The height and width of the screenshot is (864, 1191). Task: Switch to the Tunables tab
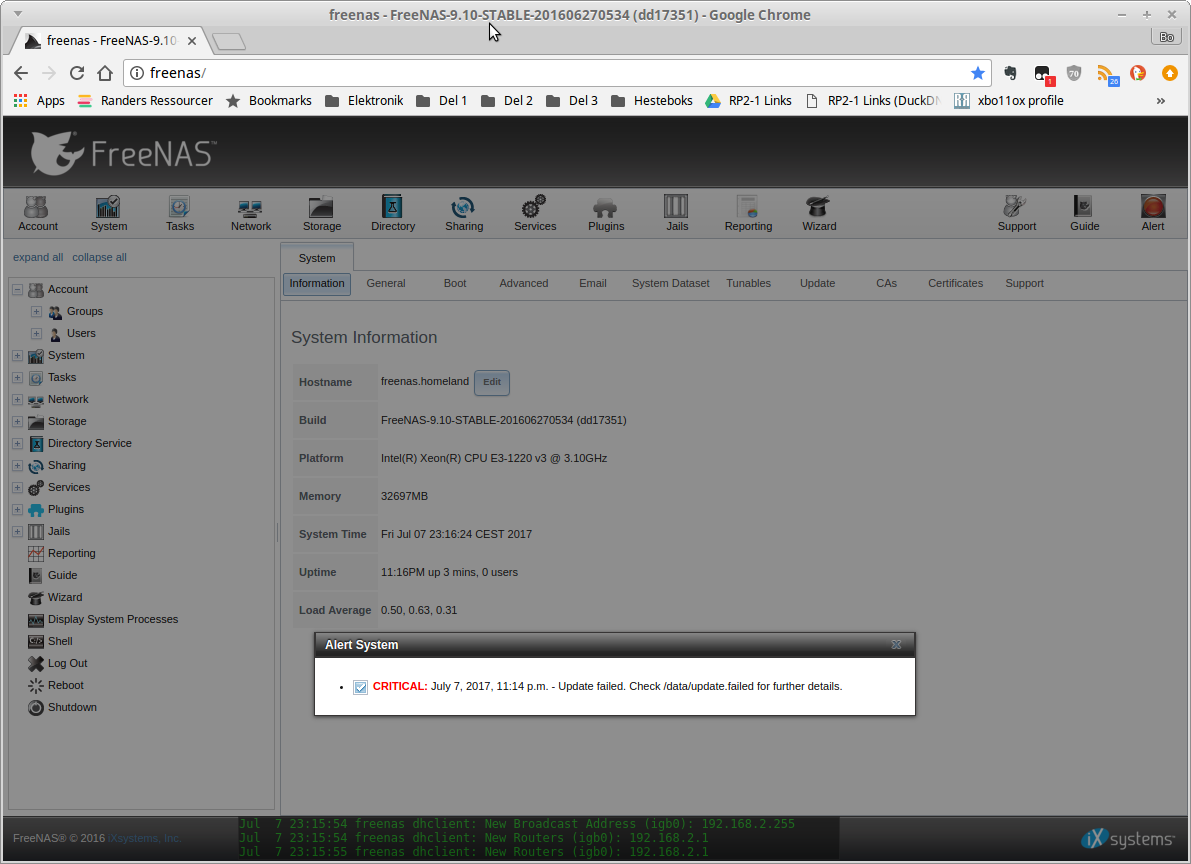748,283
